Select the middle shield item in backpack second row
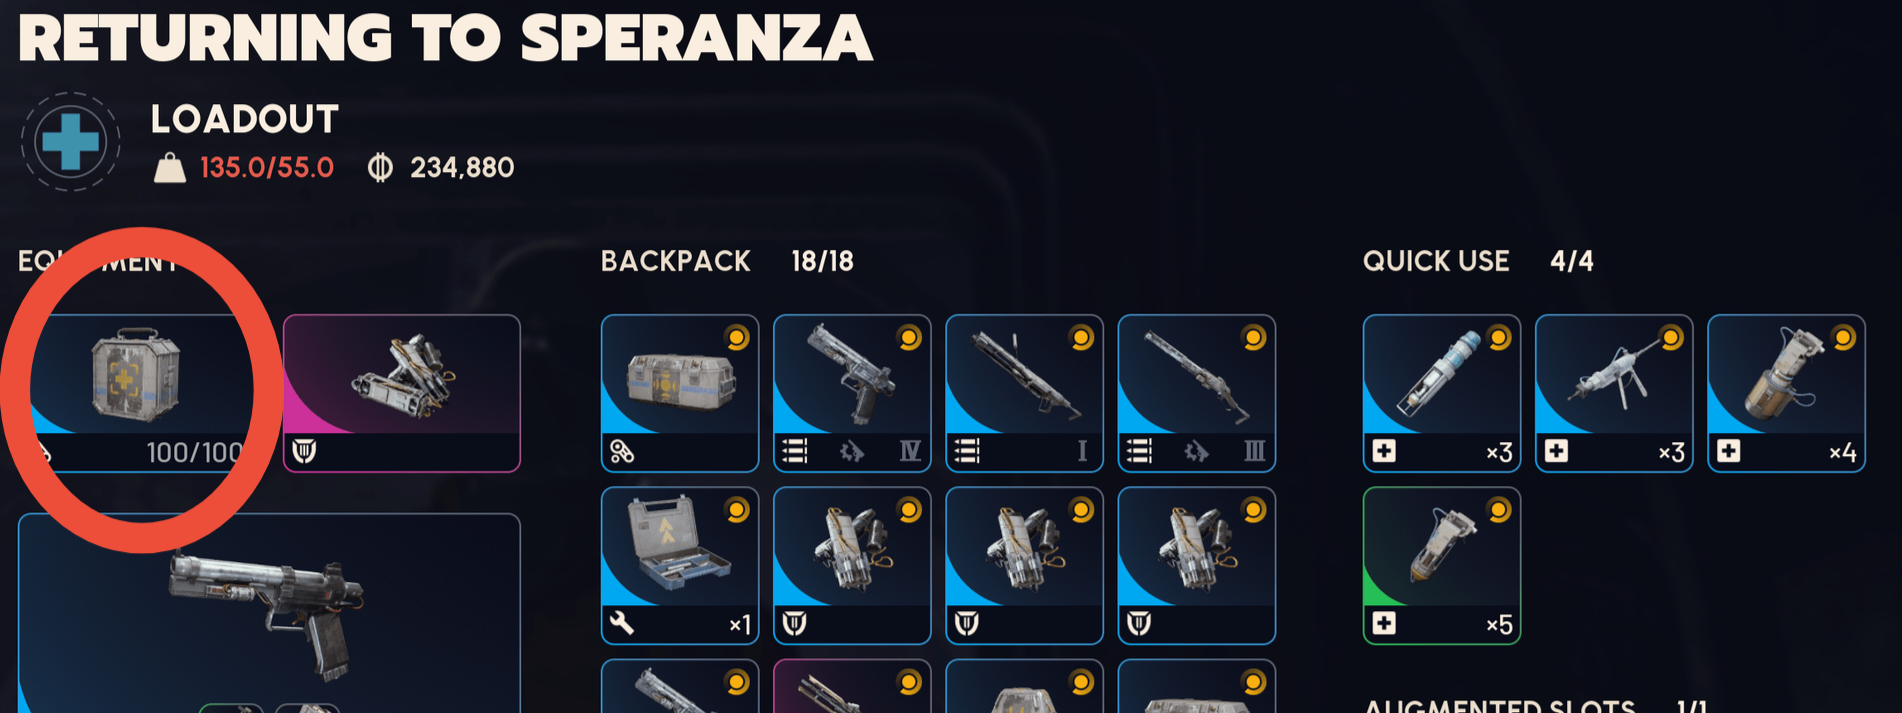Viewport: 1902px width, 713px height. pos(1024,565)
